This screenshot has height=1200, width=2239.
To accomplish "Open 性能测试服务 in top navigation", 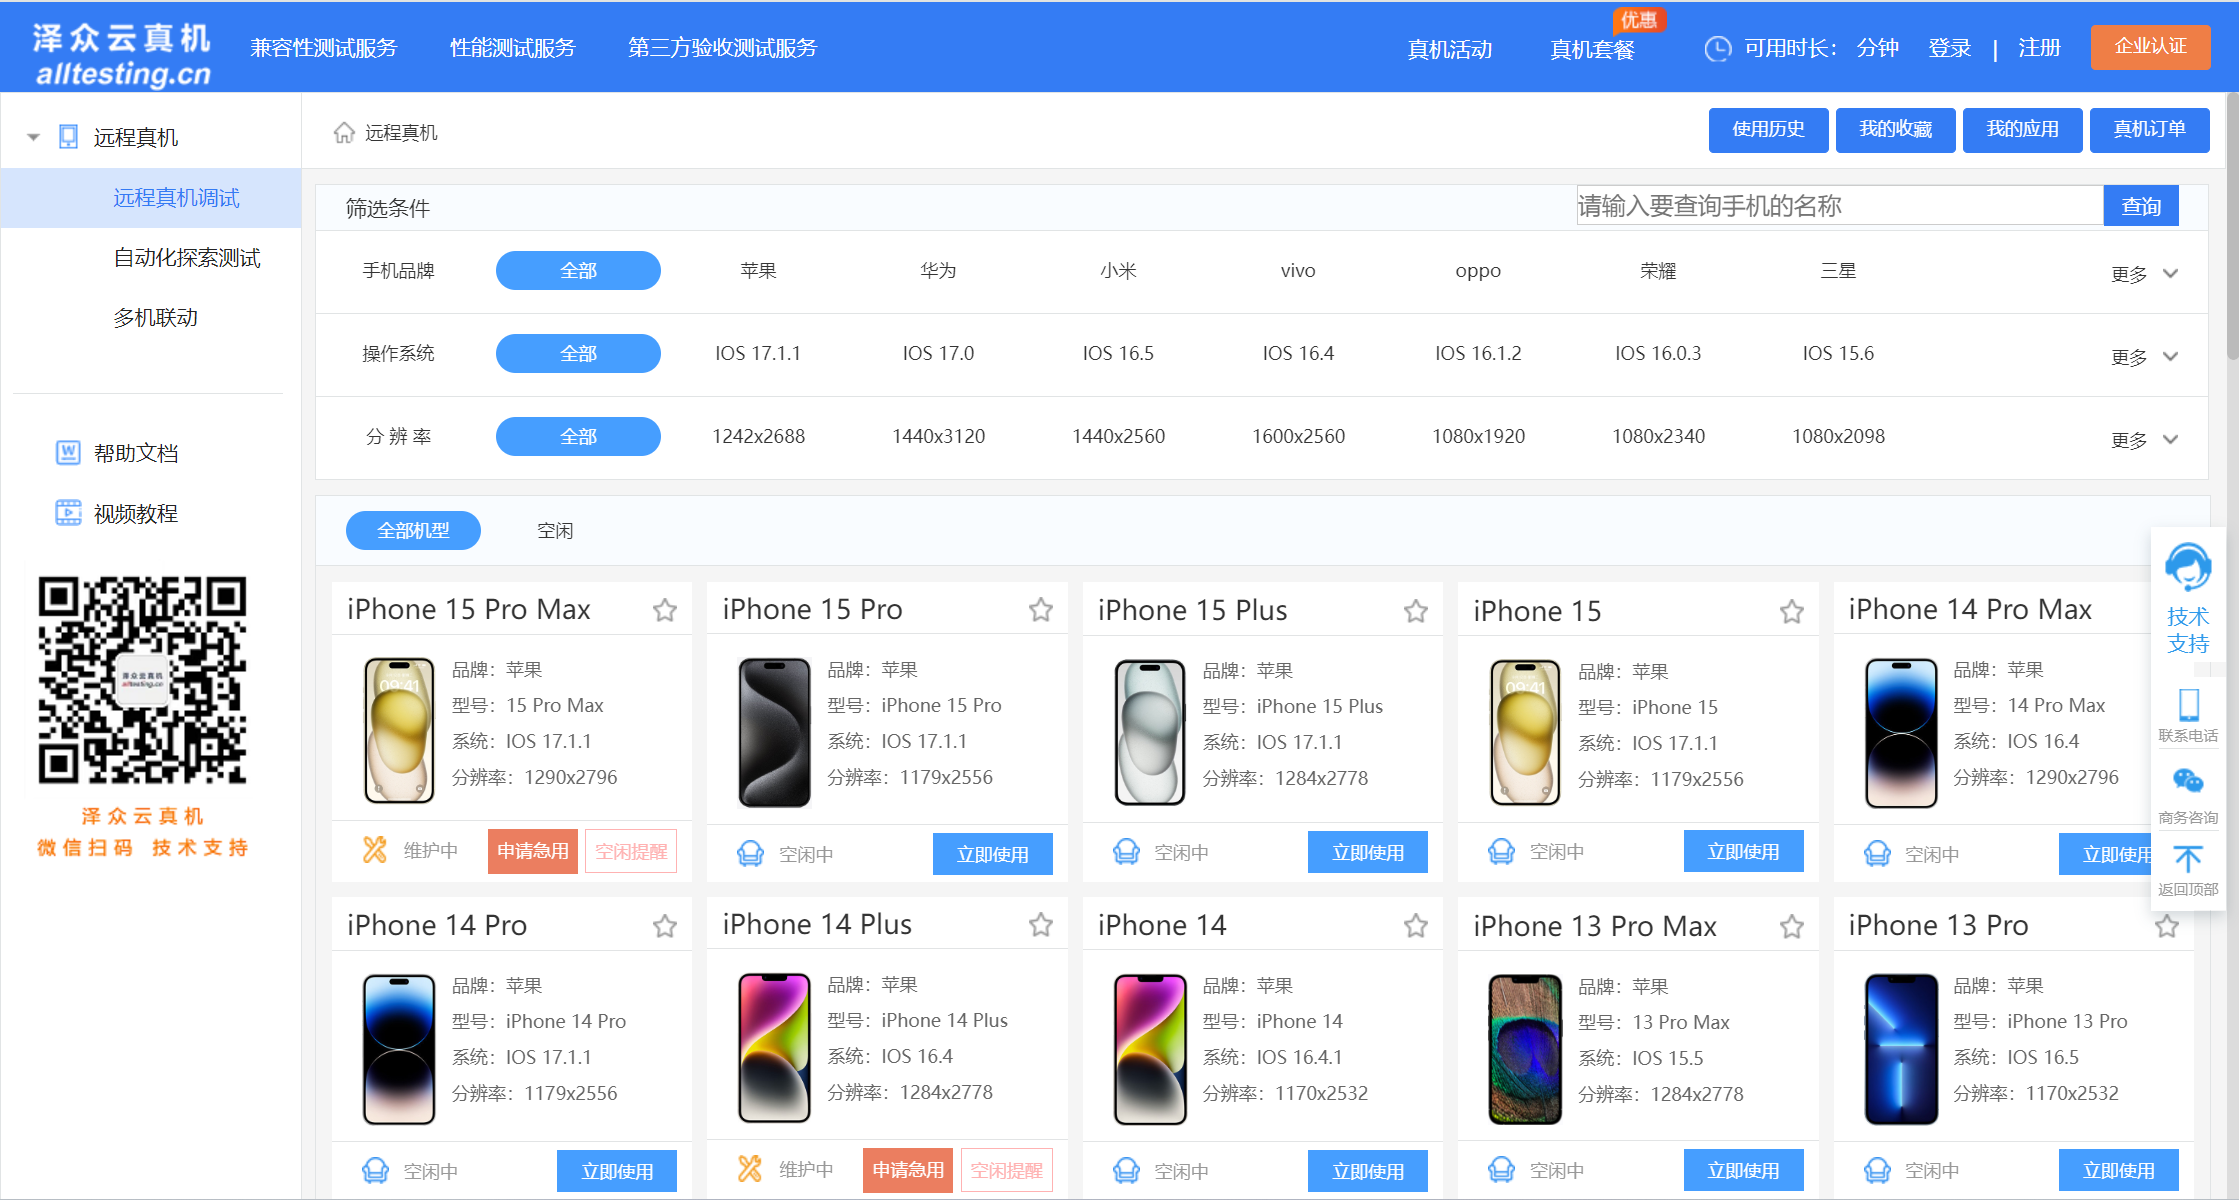I will click(x=512, y=47).
